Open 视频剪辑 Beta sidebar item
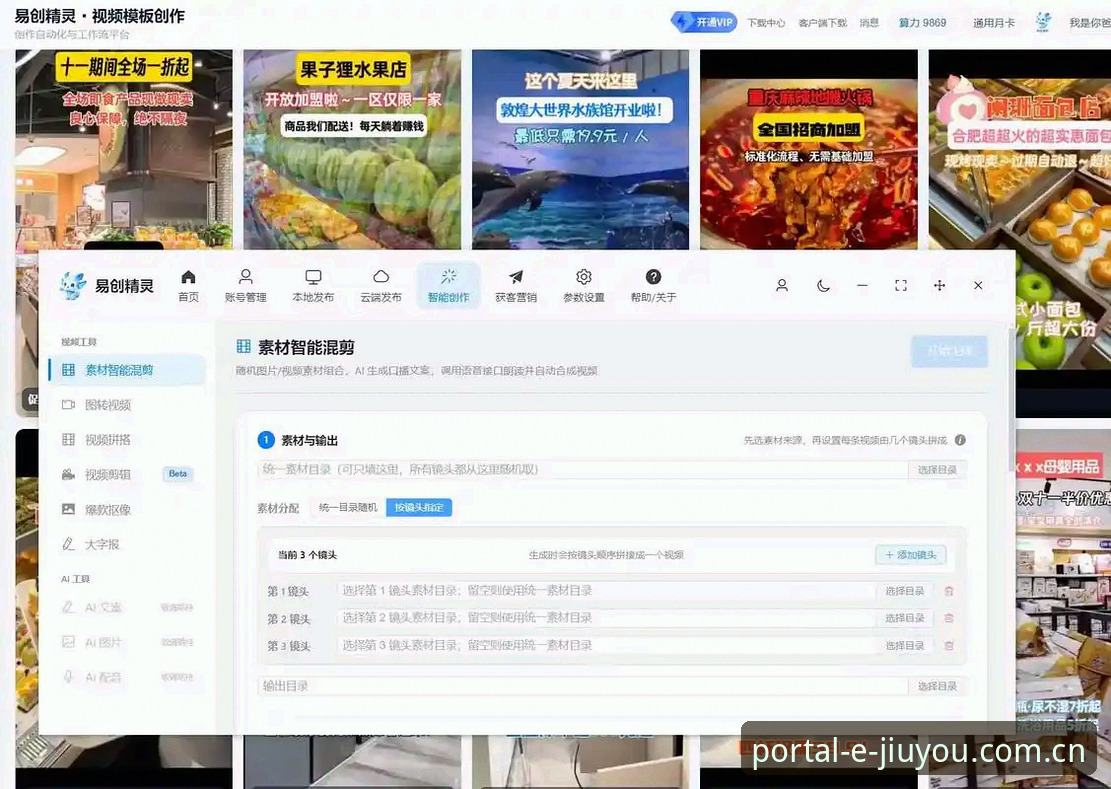Viewport: 1111px width, 789px height. coord(128,474)
